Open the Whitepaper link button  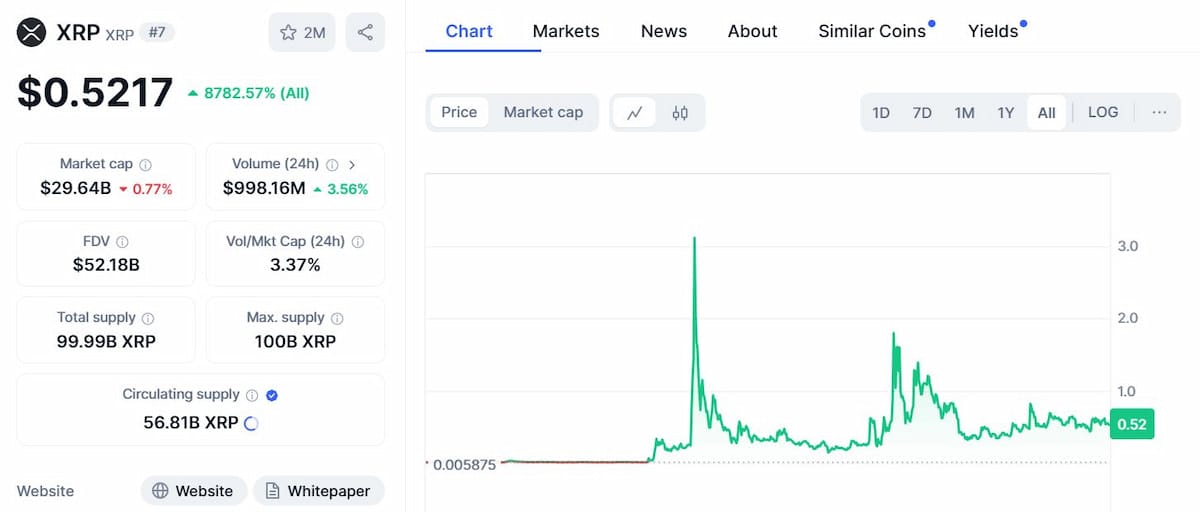pyautogui.click(x=318, y=491)
